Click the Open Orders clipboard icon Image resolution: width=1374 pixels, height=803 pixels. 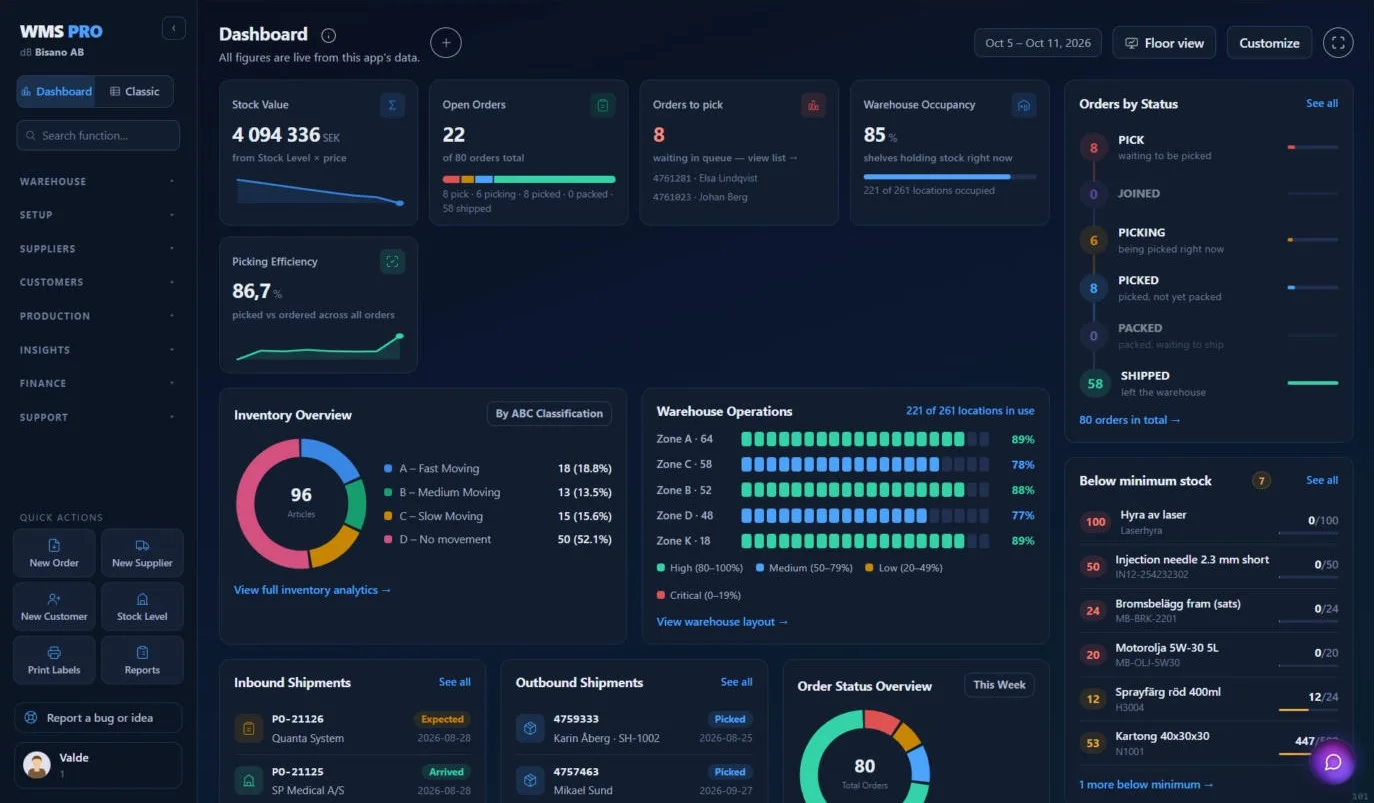coord(602,105)
